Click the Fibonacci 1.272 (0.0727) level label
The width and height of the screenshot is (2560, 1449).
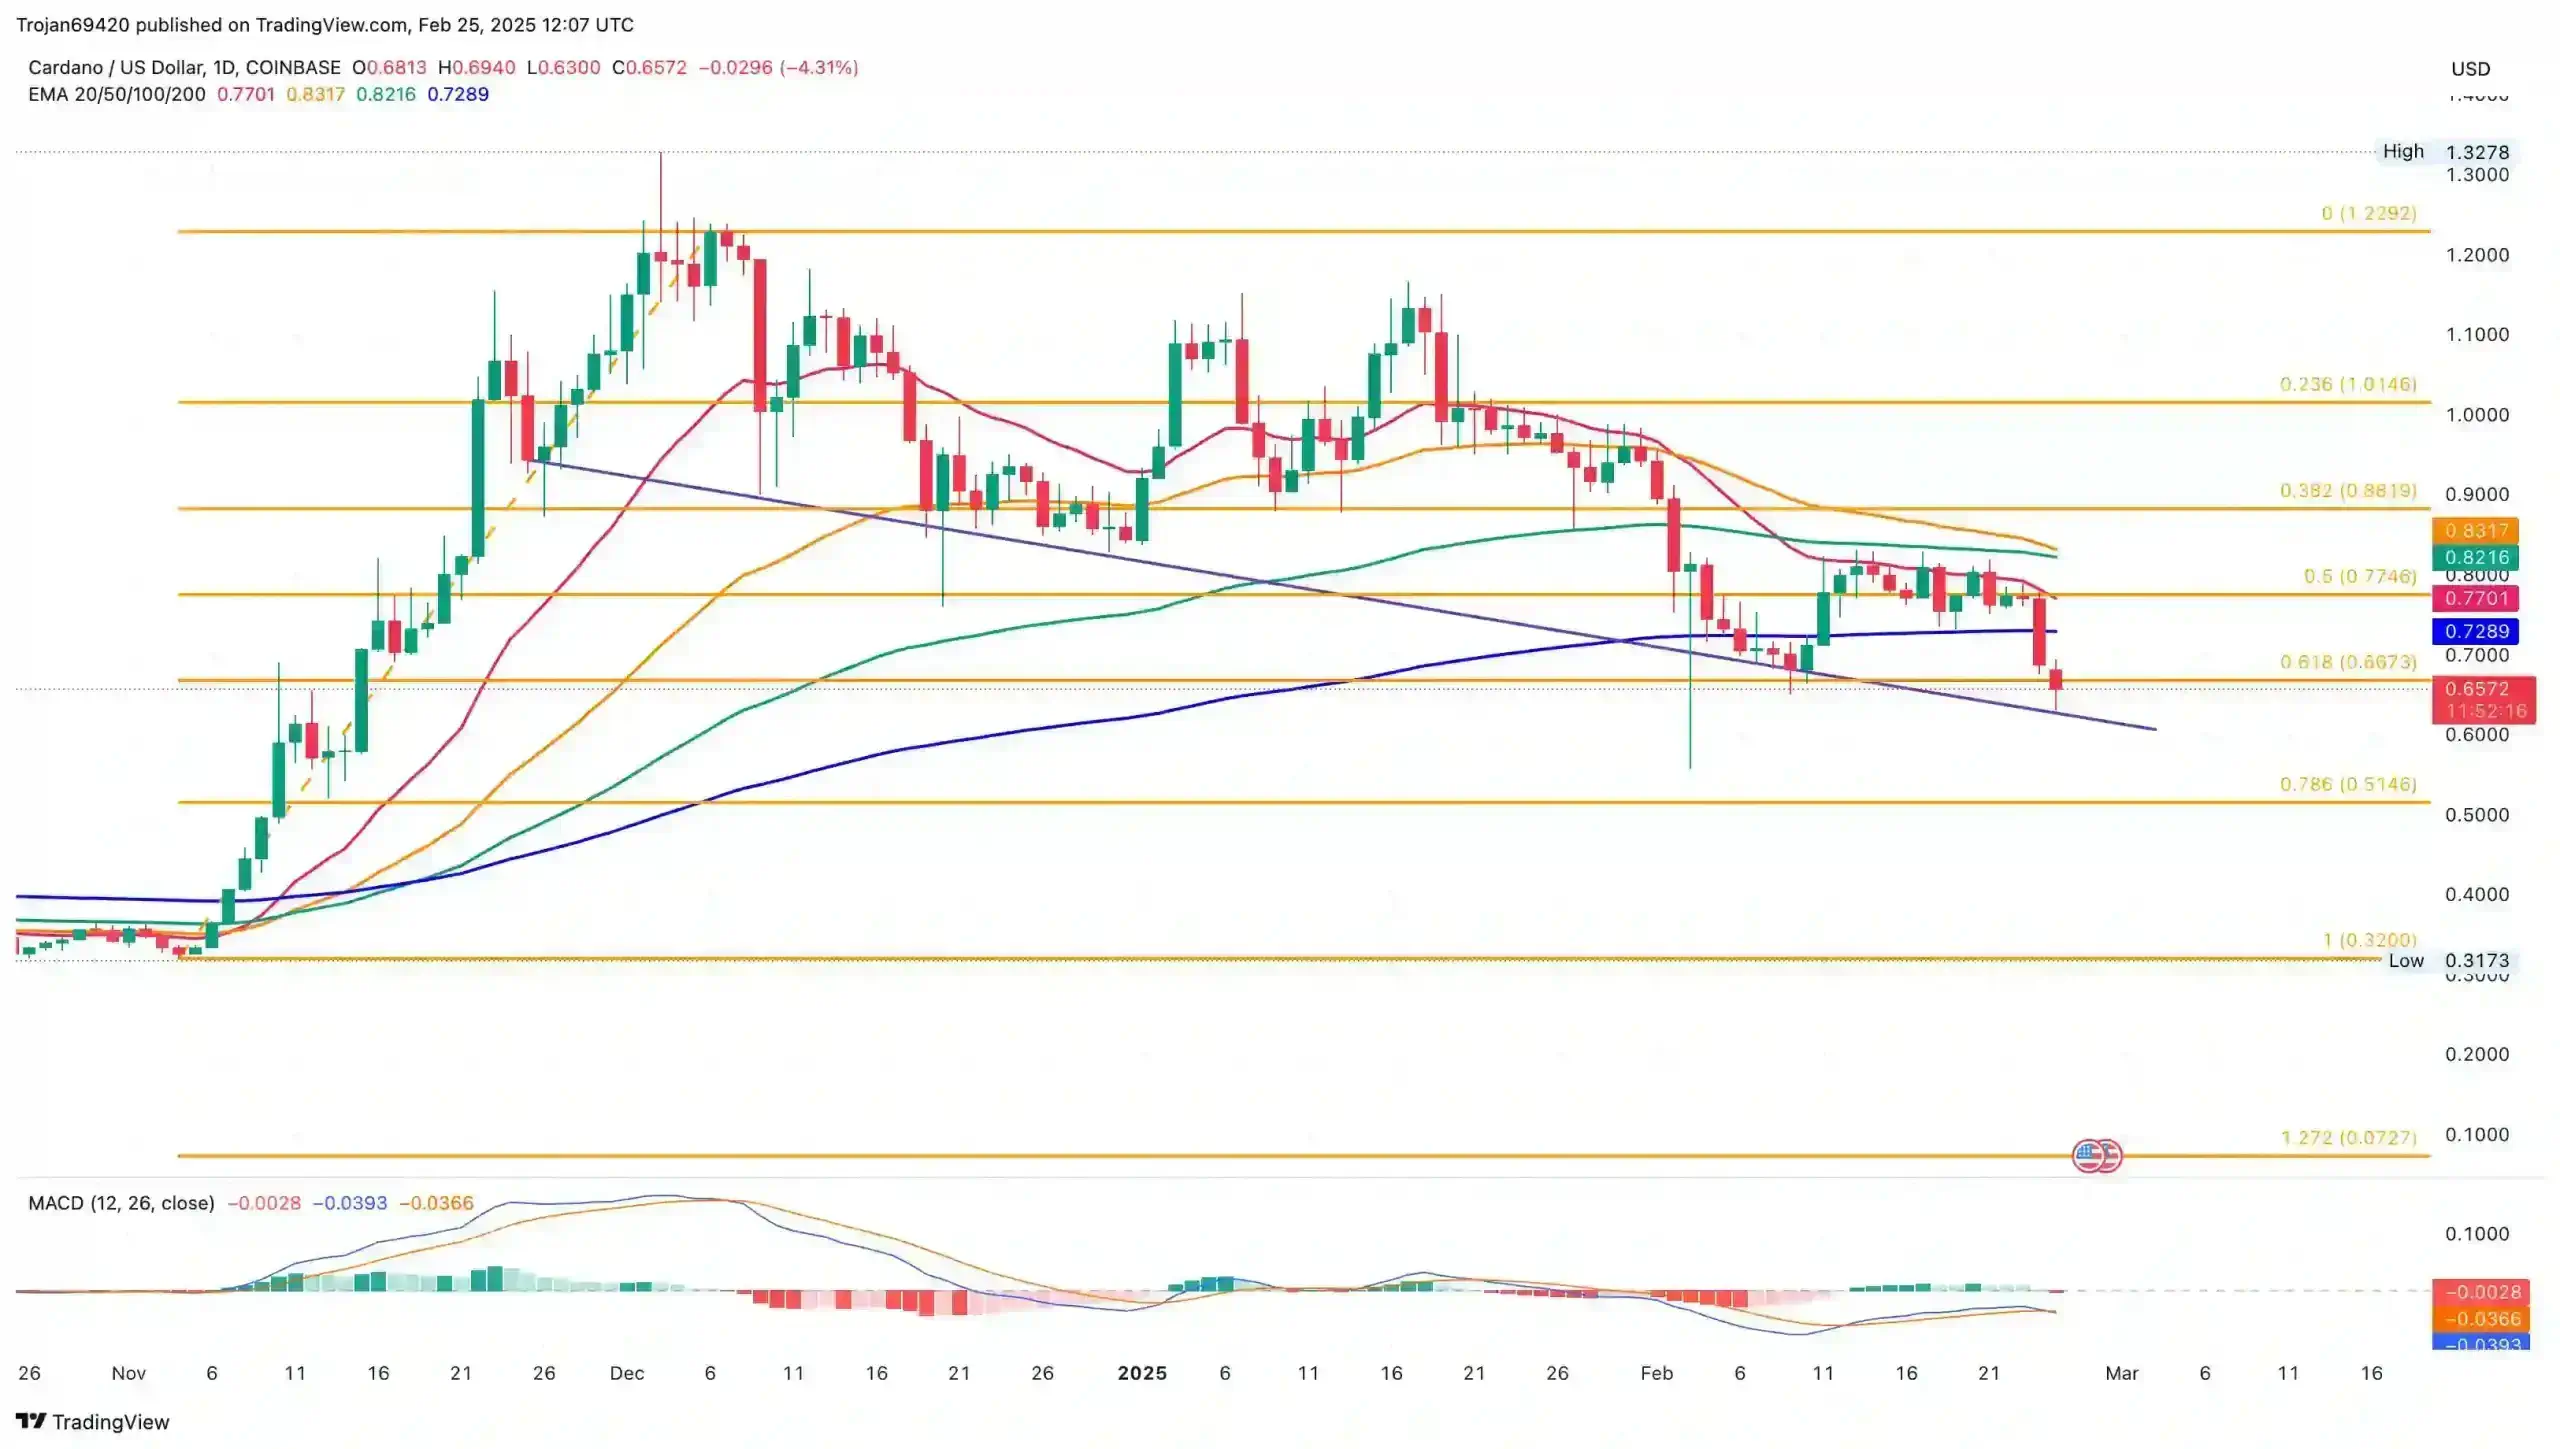click(2347, 1138)
